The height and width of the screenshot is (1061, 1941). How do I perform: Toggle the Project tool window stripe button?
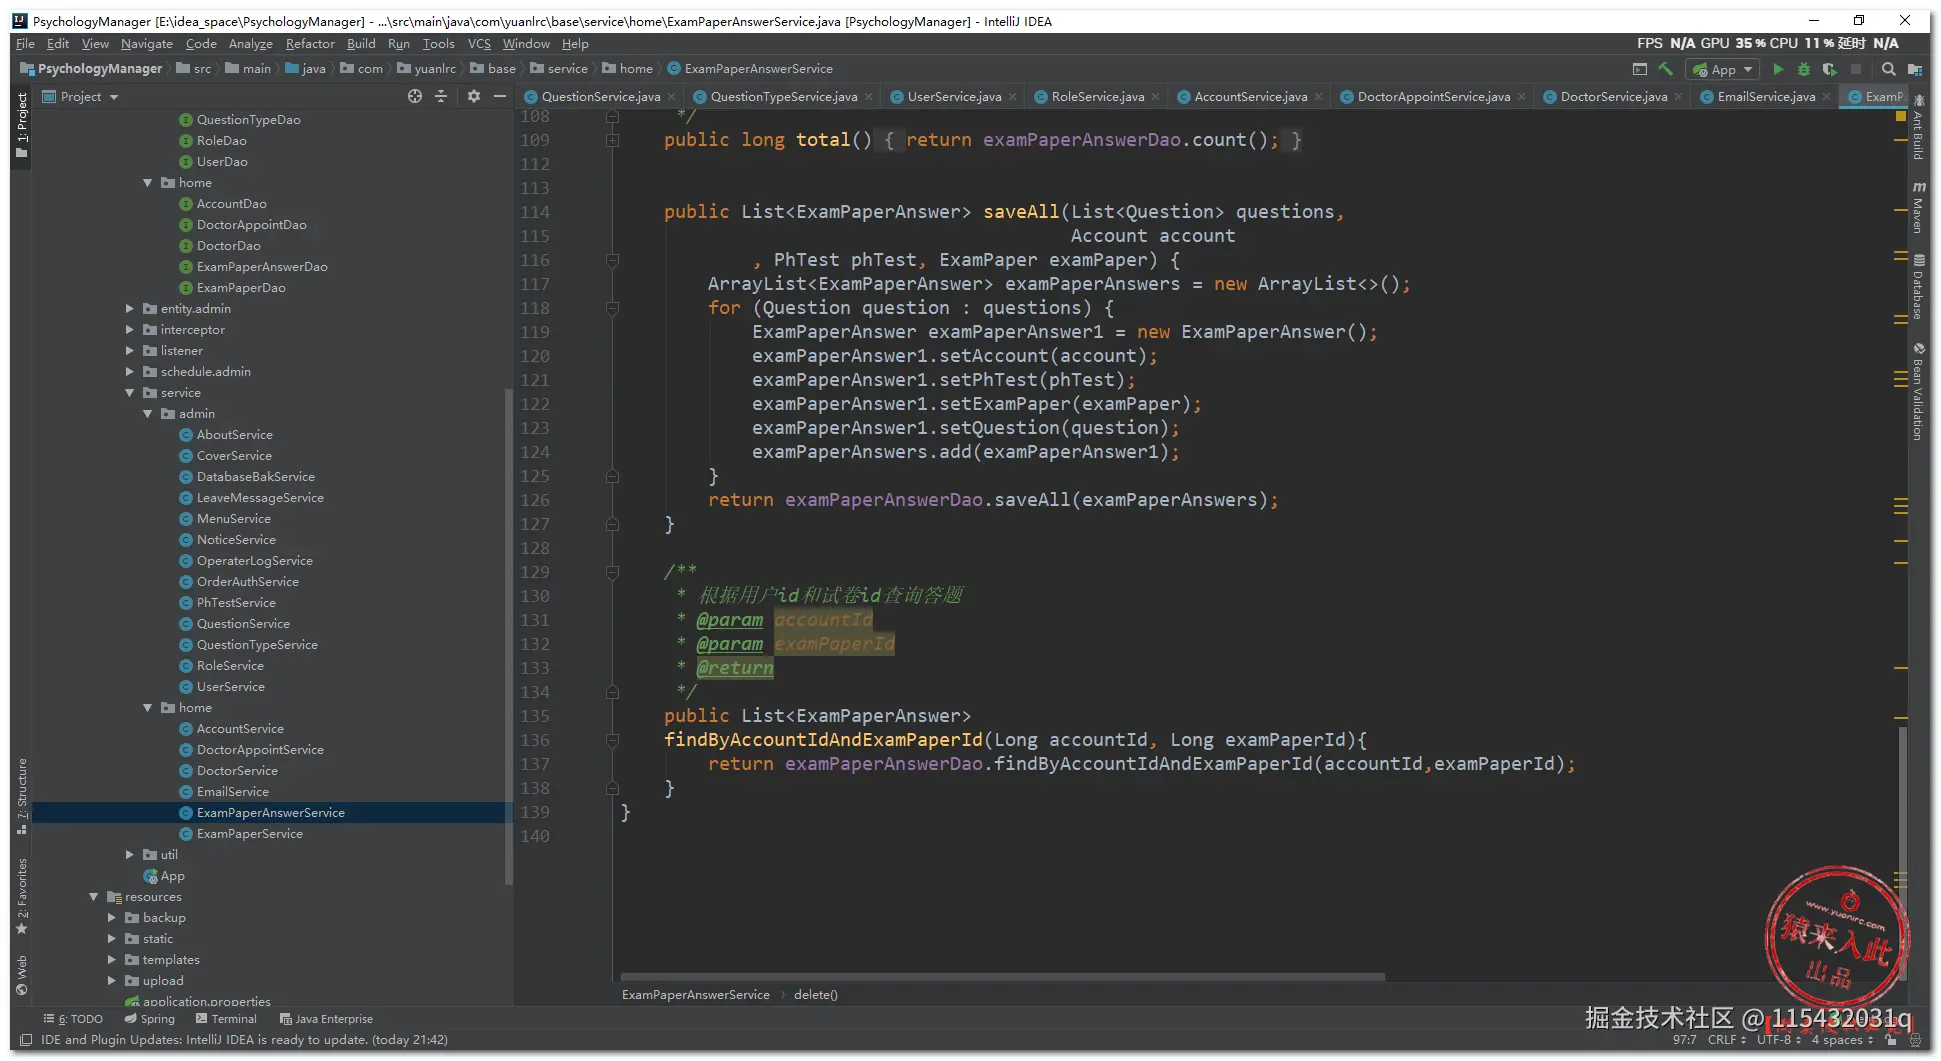pyautogui.click(x=22, y=126)
